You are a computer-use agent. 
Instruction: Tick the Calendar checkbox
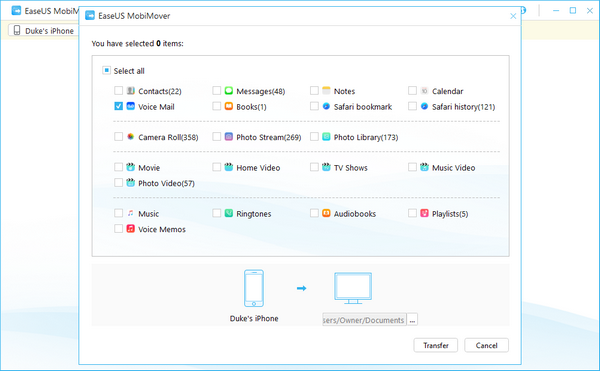click(412, 91)
